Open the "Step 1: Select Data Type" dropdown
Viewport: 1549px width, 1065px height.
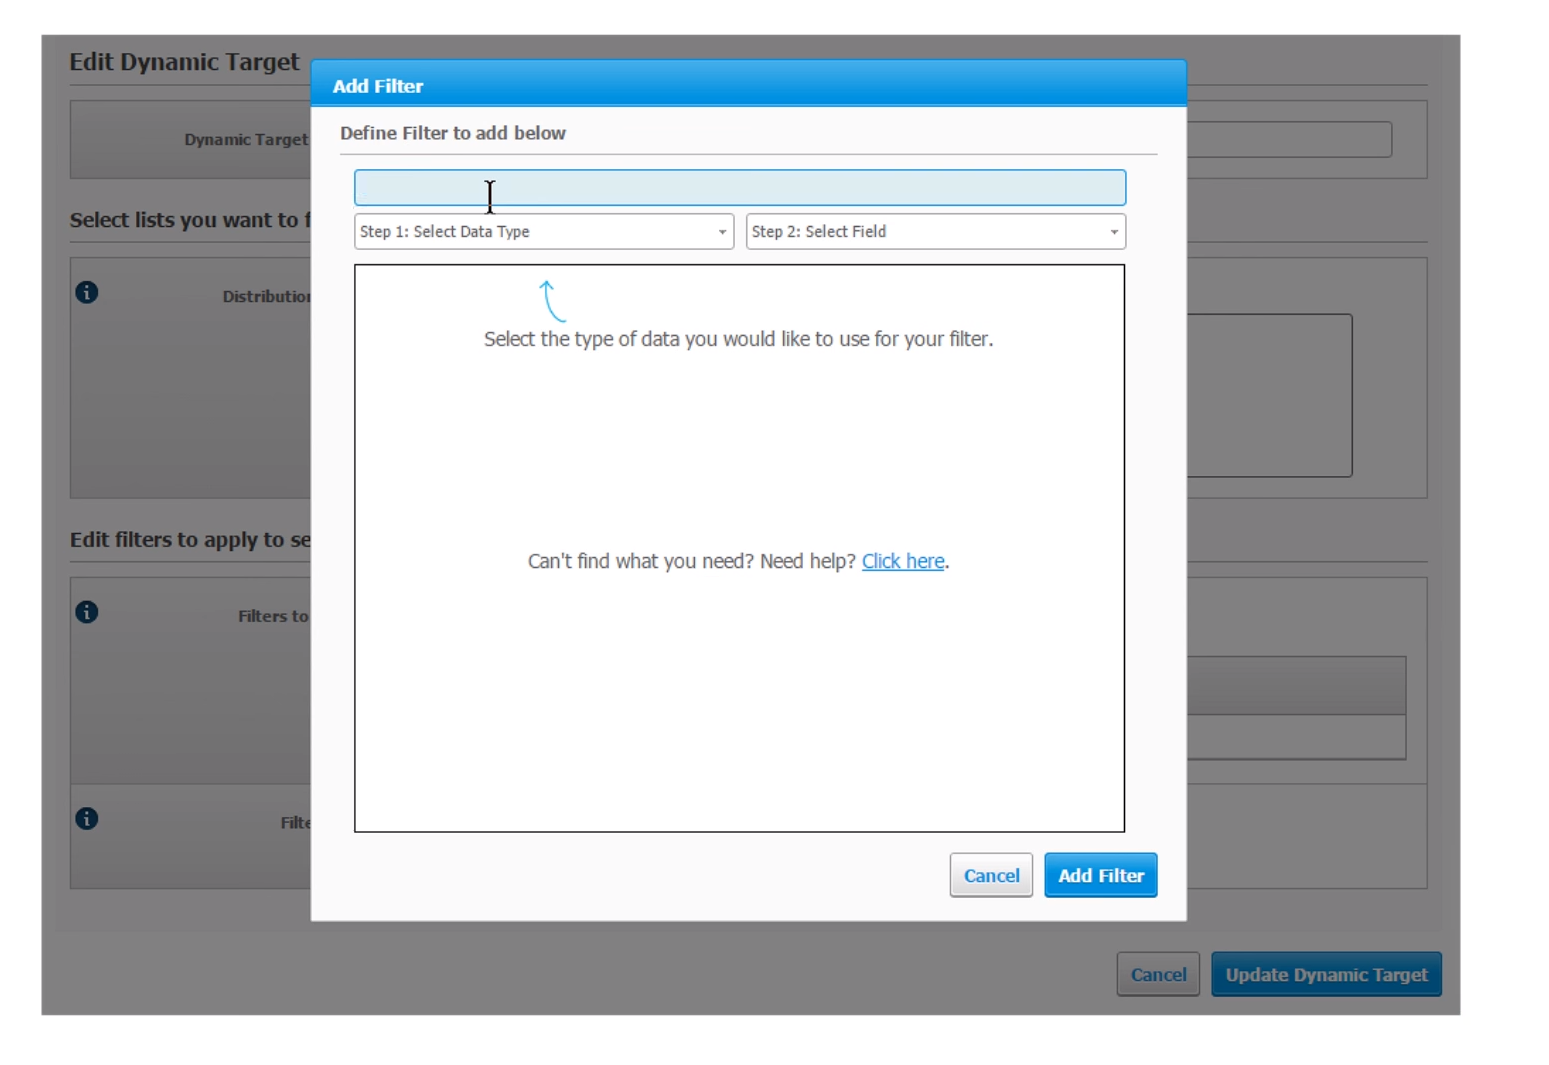[544, 231]
